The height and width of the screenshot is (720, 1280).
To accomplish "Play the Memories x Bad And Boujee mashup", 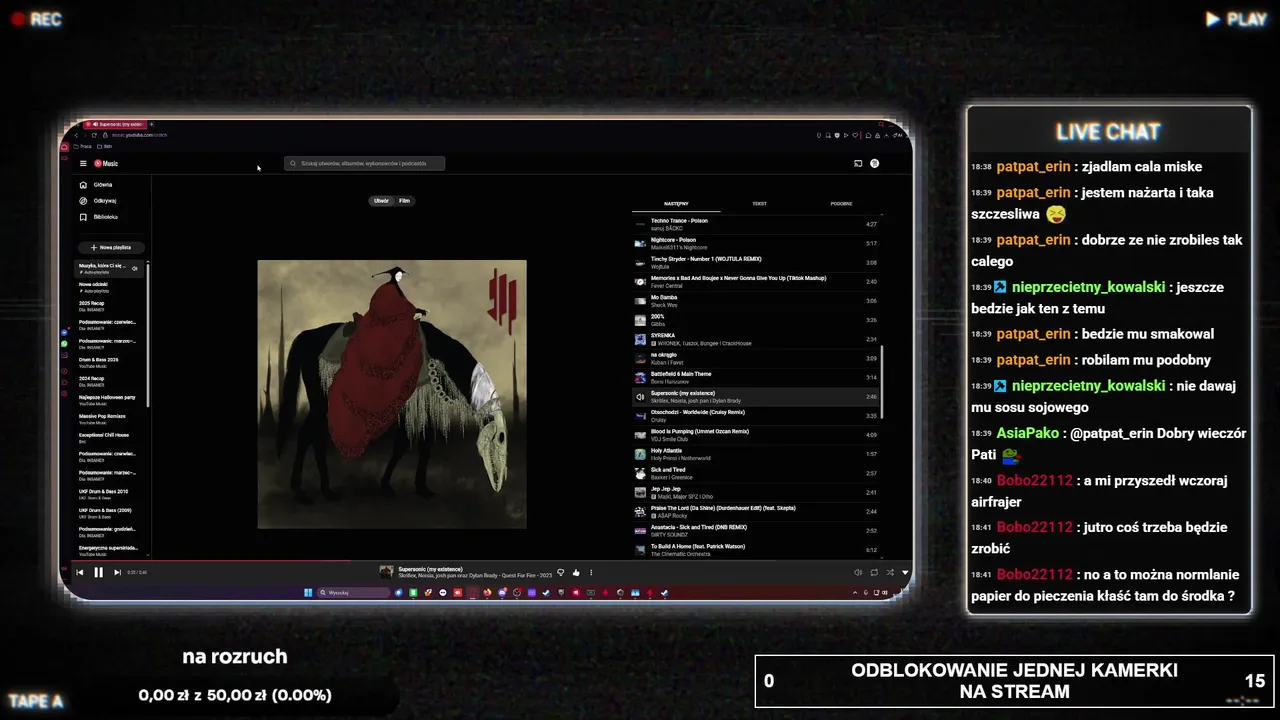I will [758, 281].
